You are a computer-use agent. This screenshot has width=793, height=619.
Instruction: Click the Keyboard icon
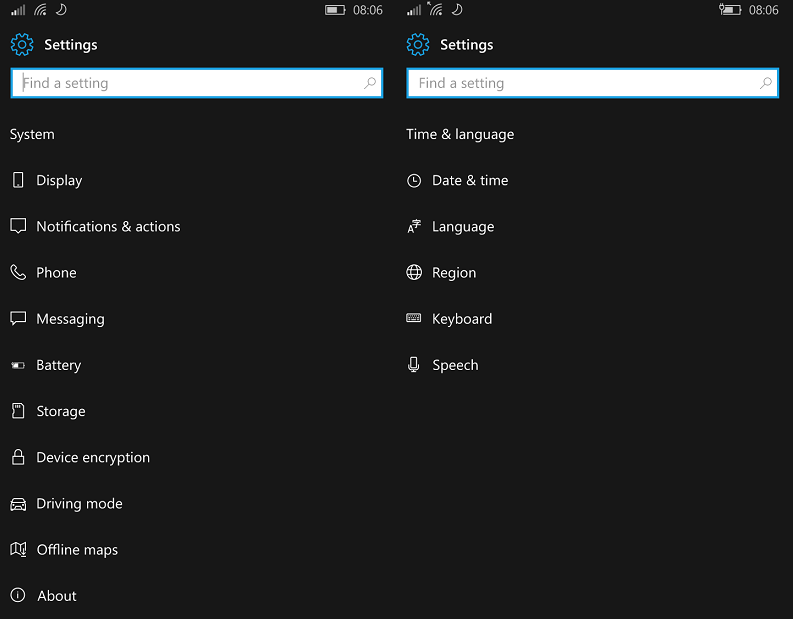[414, 318]
